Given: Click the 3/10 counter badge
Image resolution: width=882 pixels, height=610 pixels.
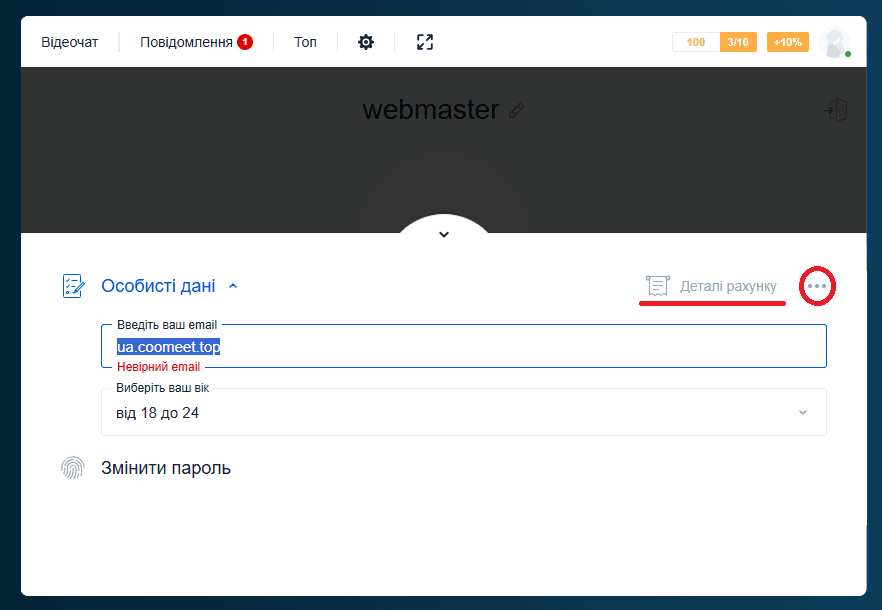Looking at the screenshot, I should click(738, 42).
